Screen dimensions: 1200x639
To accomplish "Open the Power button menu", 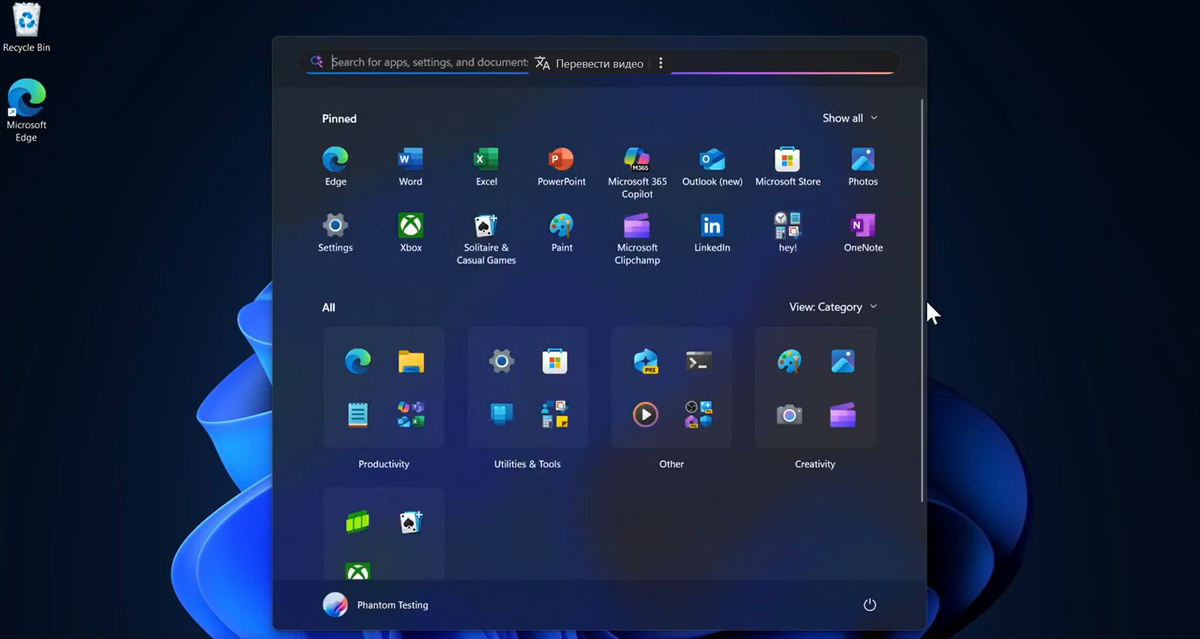I will point(870,605).
